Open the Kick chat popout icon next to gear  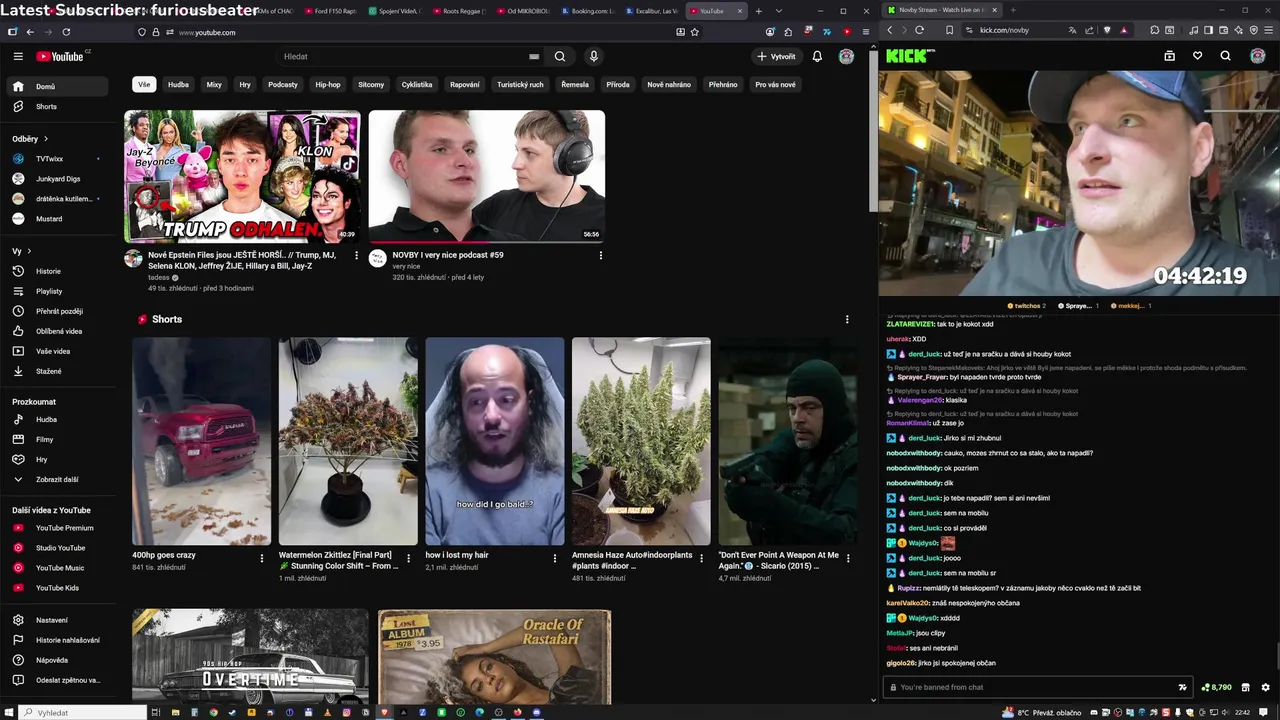[1245, 687]
